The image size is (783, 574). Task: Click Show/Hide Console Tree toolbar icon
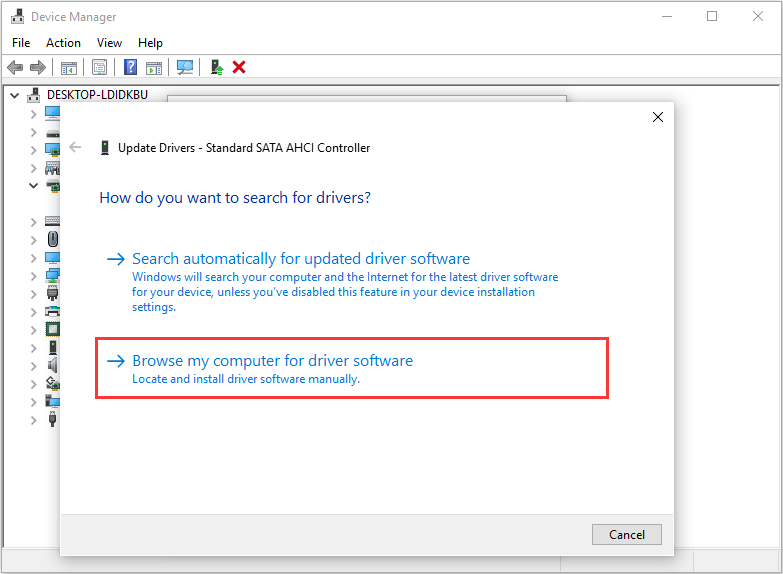coord(68,67)
